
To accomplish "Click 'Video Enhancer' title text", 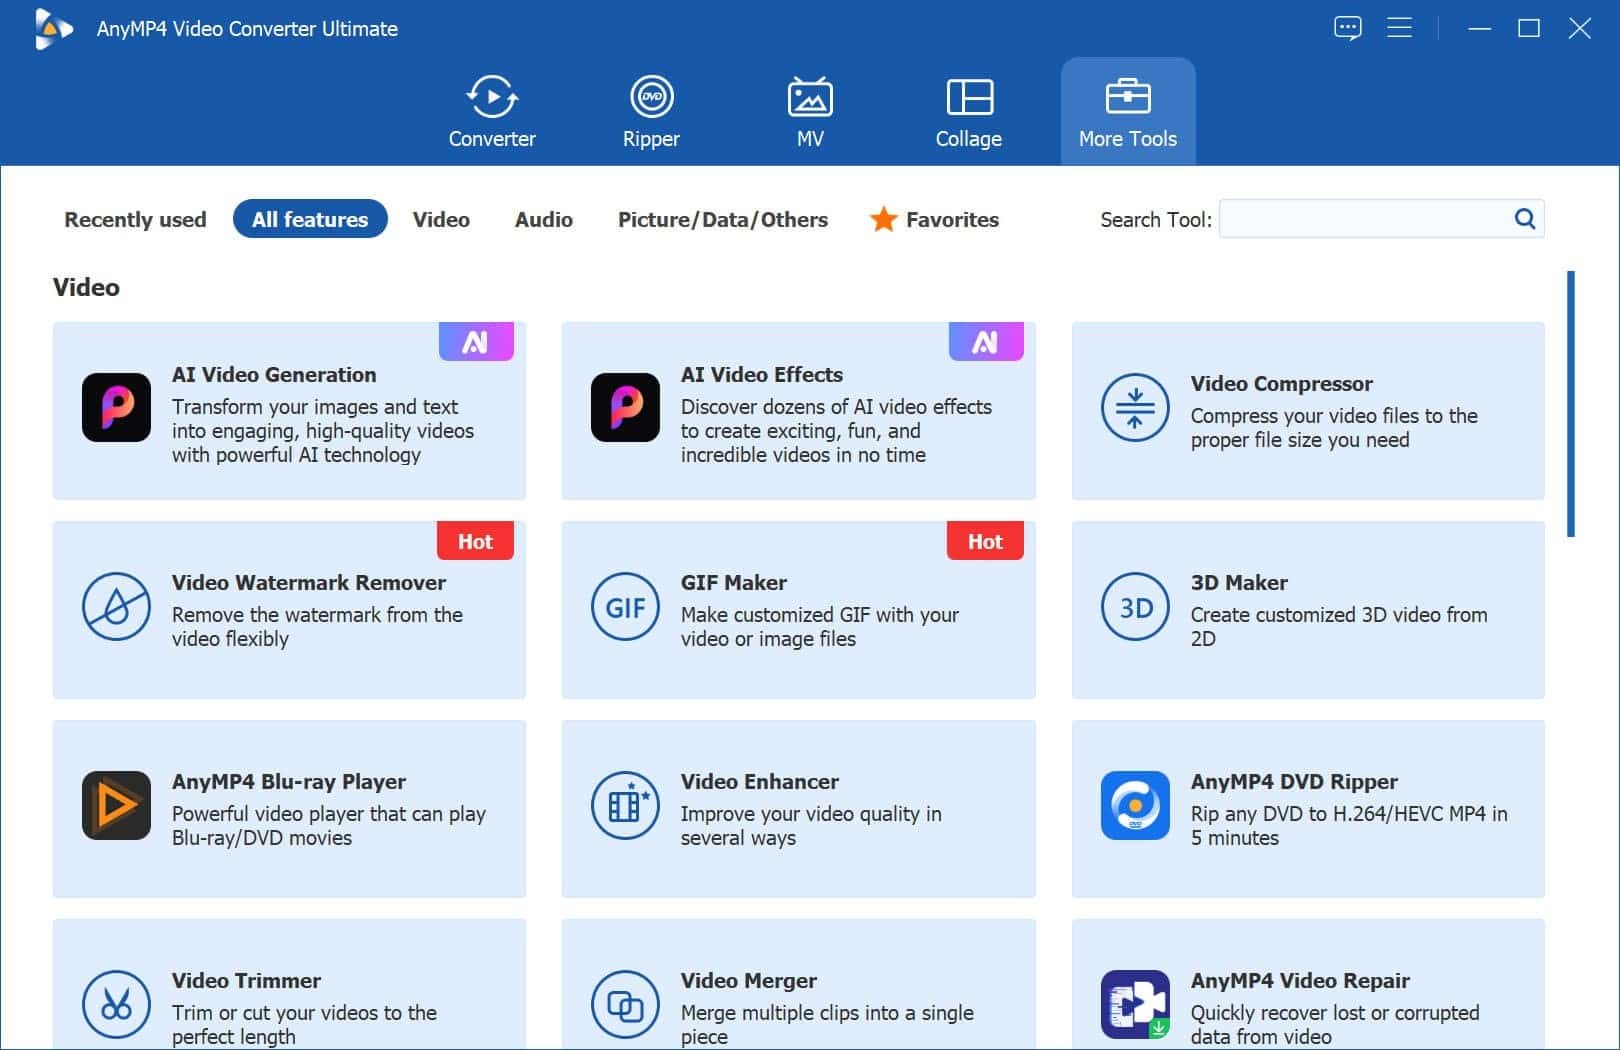I will (x=760, y=781).
